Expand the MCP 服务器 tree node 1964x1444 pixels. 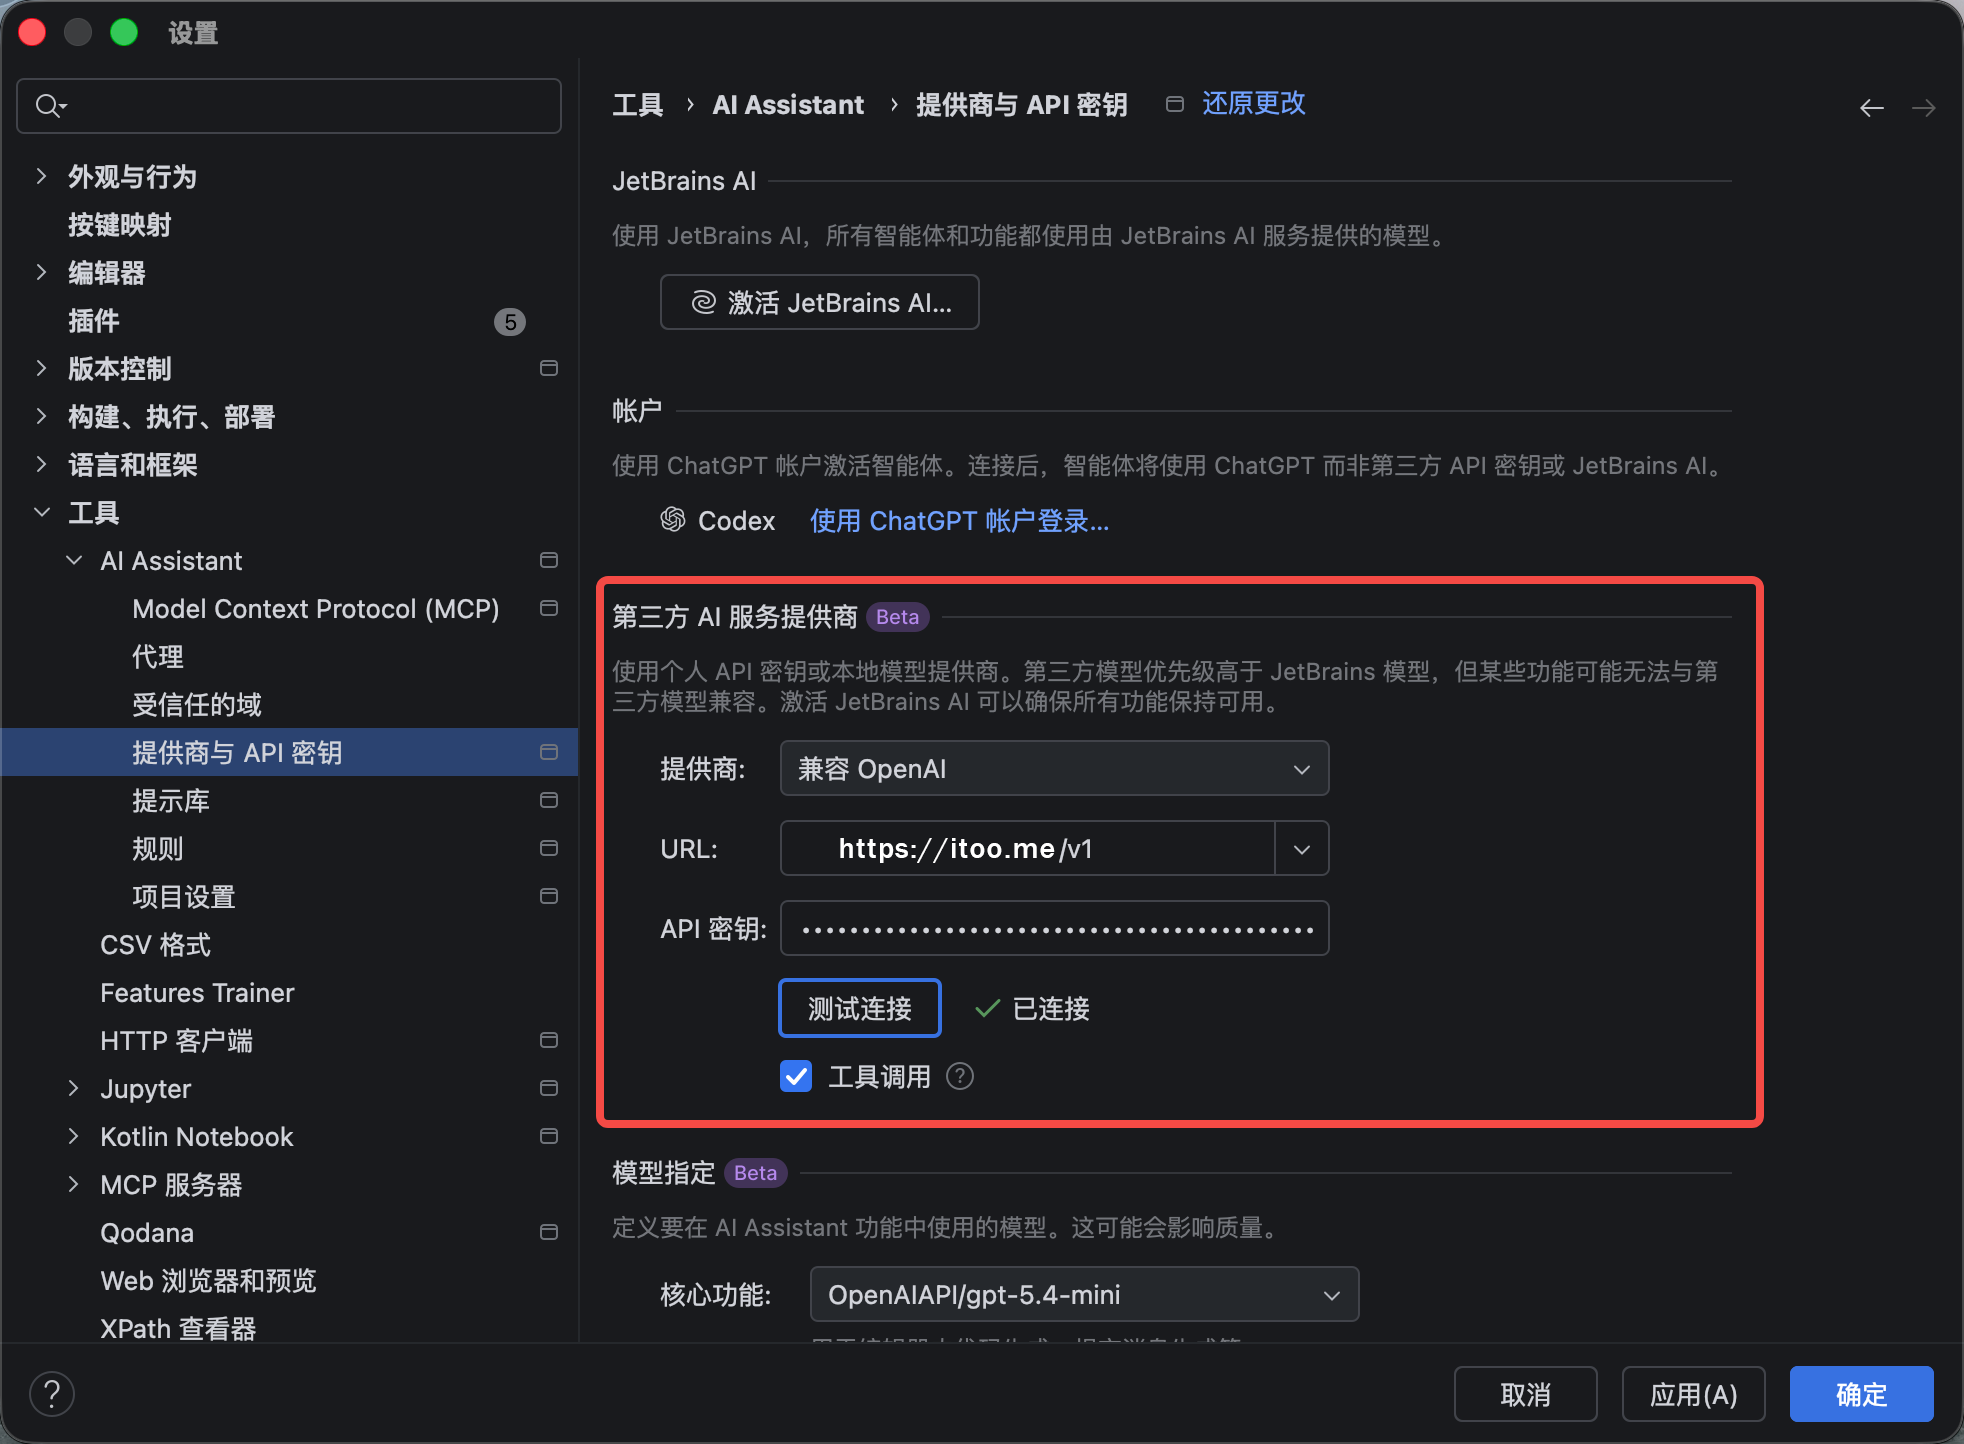pyautogui.click(x=73, y=1184)
